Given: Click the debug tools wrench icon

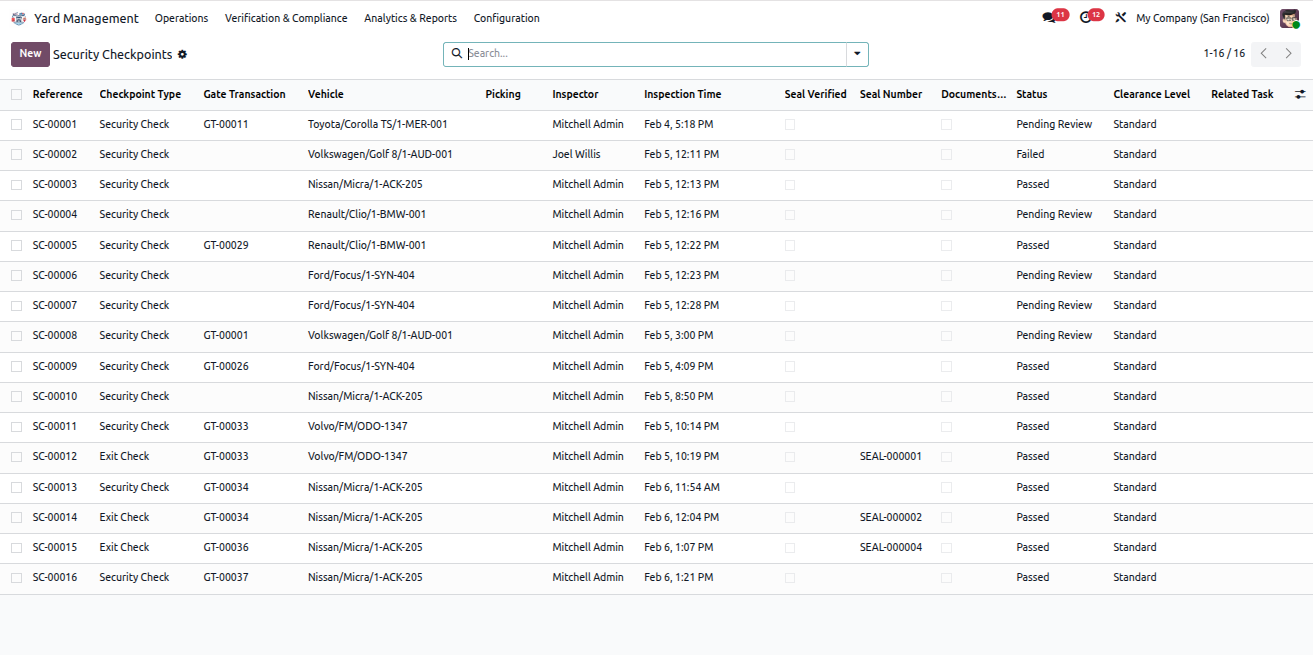Looking at the screenshot, I should 1120,18.
